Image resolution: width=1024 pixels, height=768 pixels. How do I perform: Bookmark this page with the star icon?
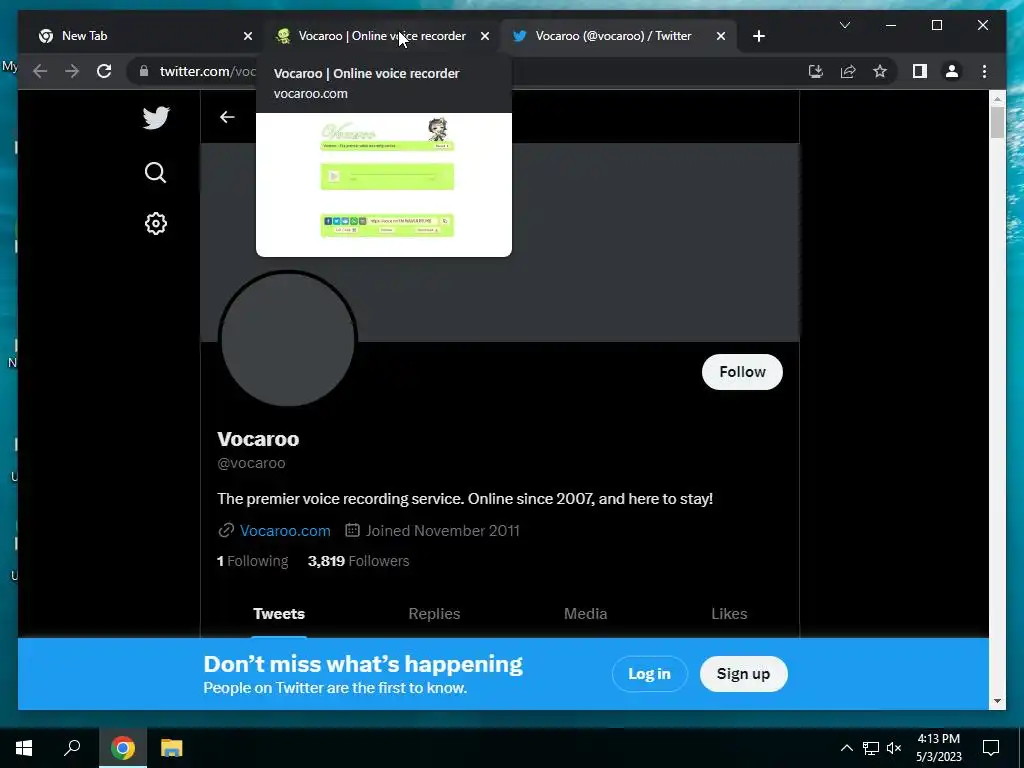click(880, 71)
